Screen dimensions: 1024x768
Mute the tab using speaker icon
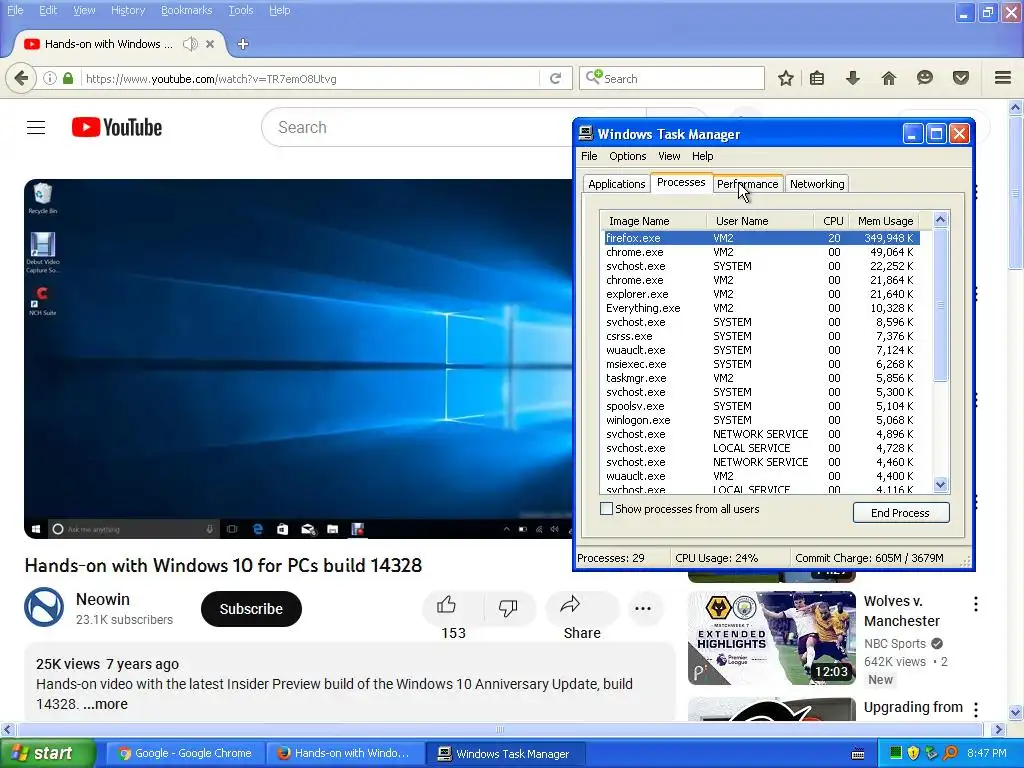pyautogui.click(x=190, y=44)
